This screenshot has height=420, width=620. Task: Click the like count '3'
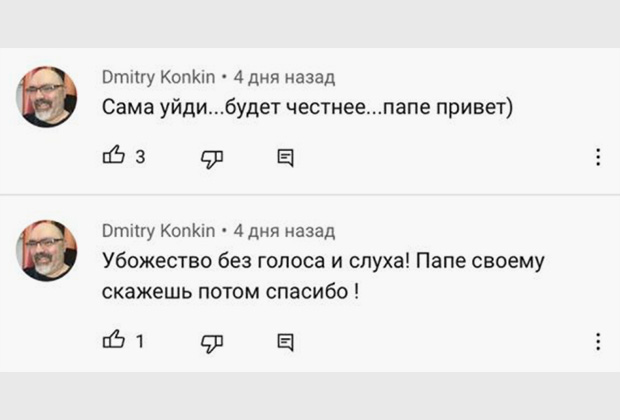pos(140,157)
